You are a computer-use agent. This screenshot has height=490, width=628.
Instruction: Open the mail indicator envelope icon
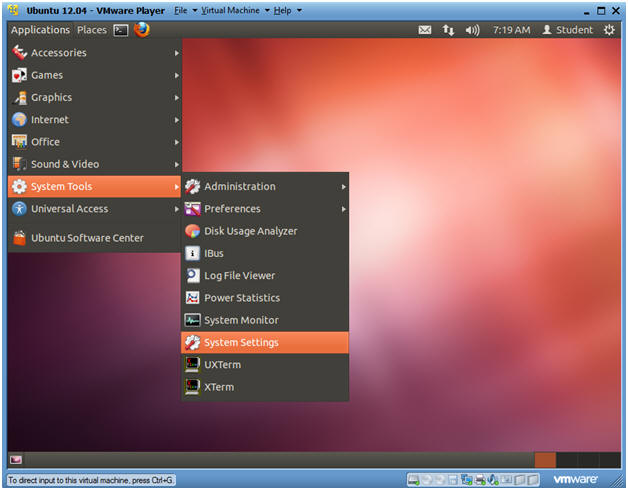pyautogui.click(x=425, y=30)
